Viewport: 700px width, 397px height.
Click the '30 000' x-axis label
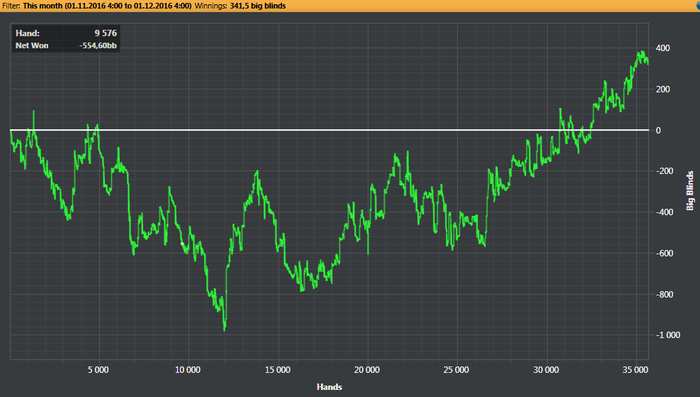coord(546,370)
